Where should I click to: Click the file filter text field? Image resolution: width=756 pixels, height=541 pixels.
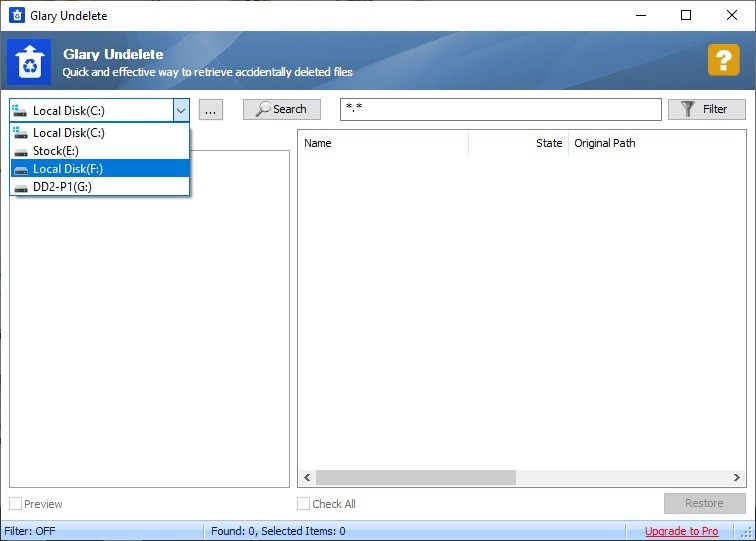tap(500, 109)
